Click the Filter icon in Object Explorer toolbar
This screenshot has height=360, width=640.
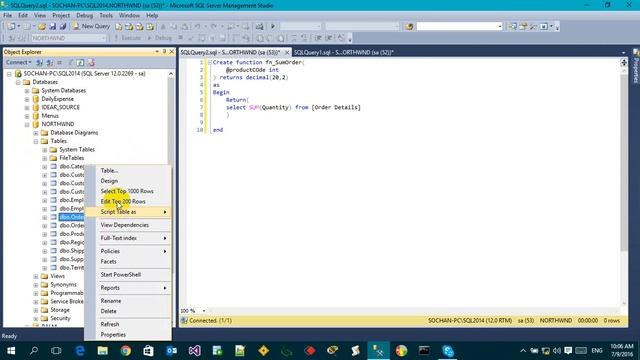pos(70,62)
